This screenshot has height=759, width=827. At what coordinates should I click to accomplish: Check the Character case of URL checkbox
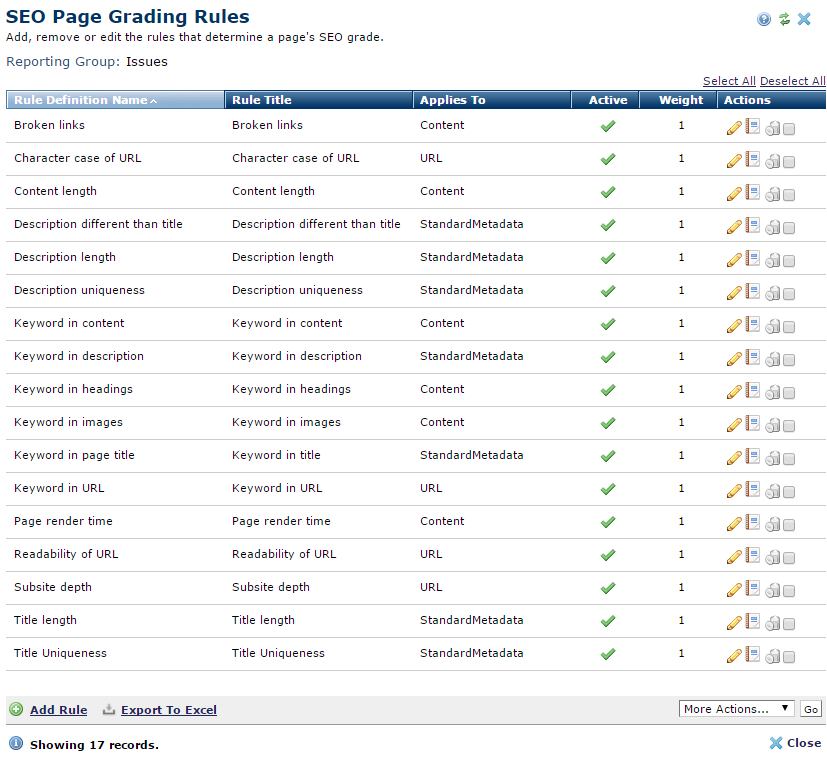click(788, 162)
